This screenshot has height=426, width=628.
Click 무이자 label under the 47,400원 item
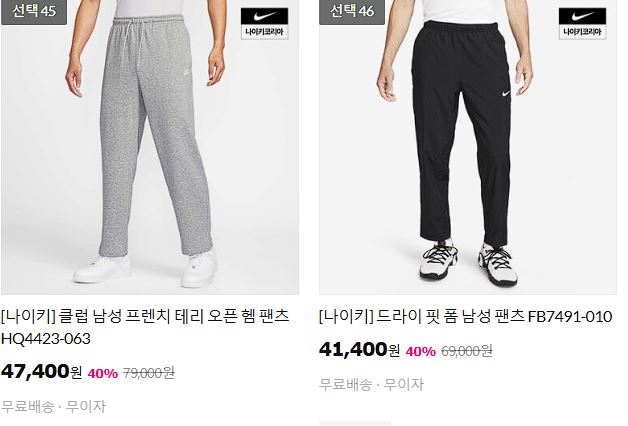point(86,406)
